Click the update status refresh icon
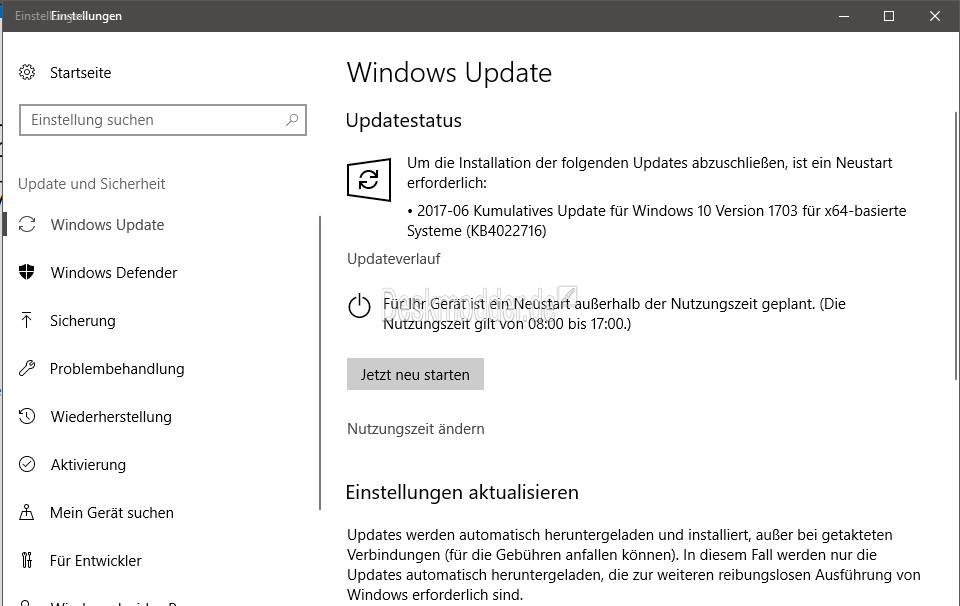The height and width of the screenshot is (606, 960). (x=369, y=179)
